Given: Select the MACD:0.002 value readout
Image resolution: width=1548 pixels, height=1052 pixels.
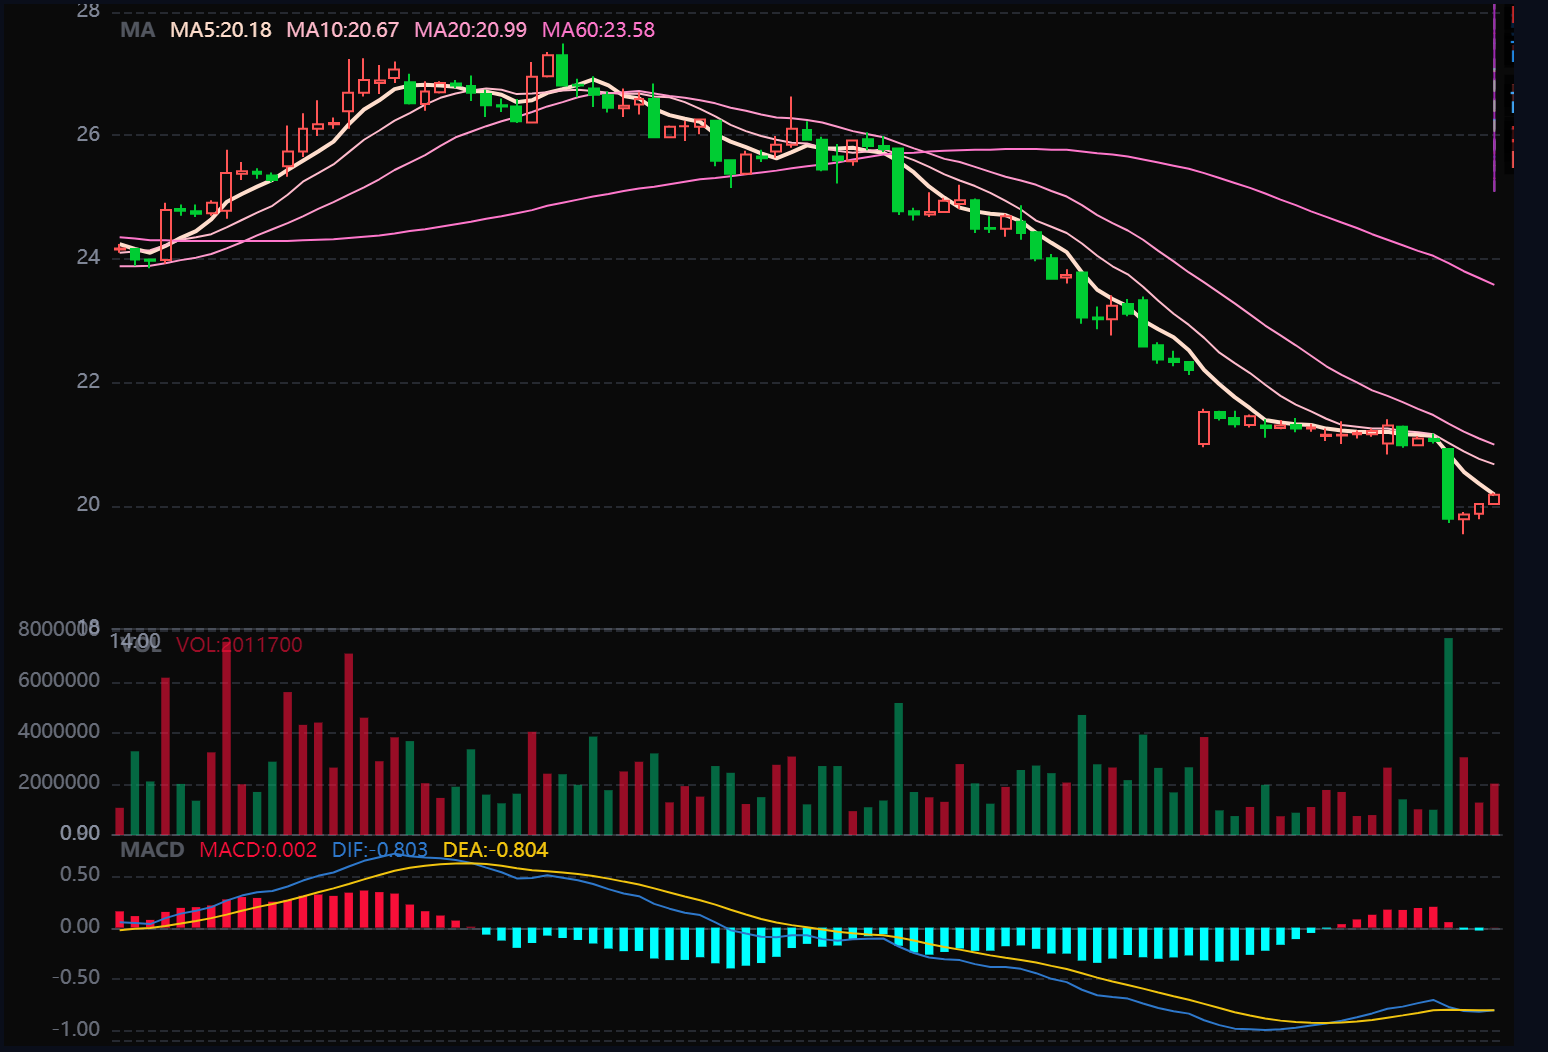Looking at the screenshot, I should click(258, 850).
